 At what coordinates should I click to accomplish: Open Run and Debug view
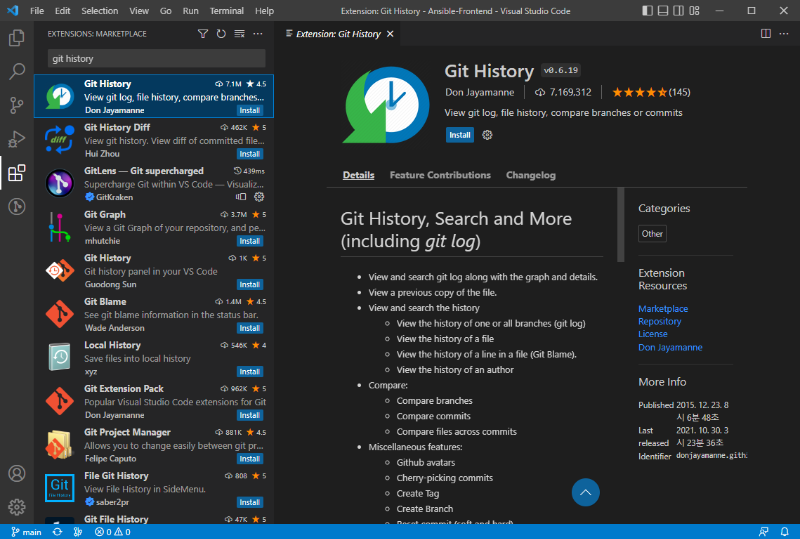(16, 139)
